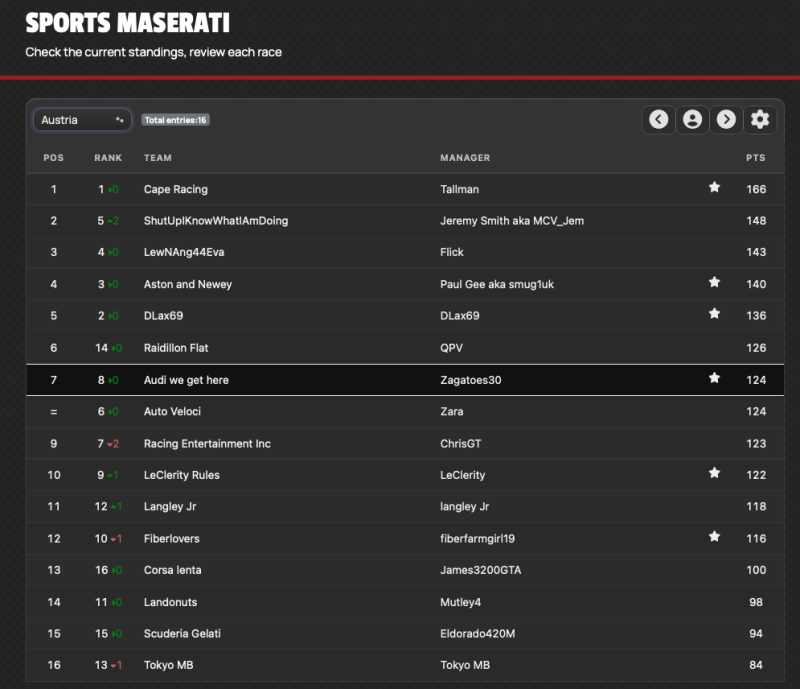The width and height of the screenshot is (800, 689).
Task: Open the Austria race dropdown
Action: pos(82,120)
